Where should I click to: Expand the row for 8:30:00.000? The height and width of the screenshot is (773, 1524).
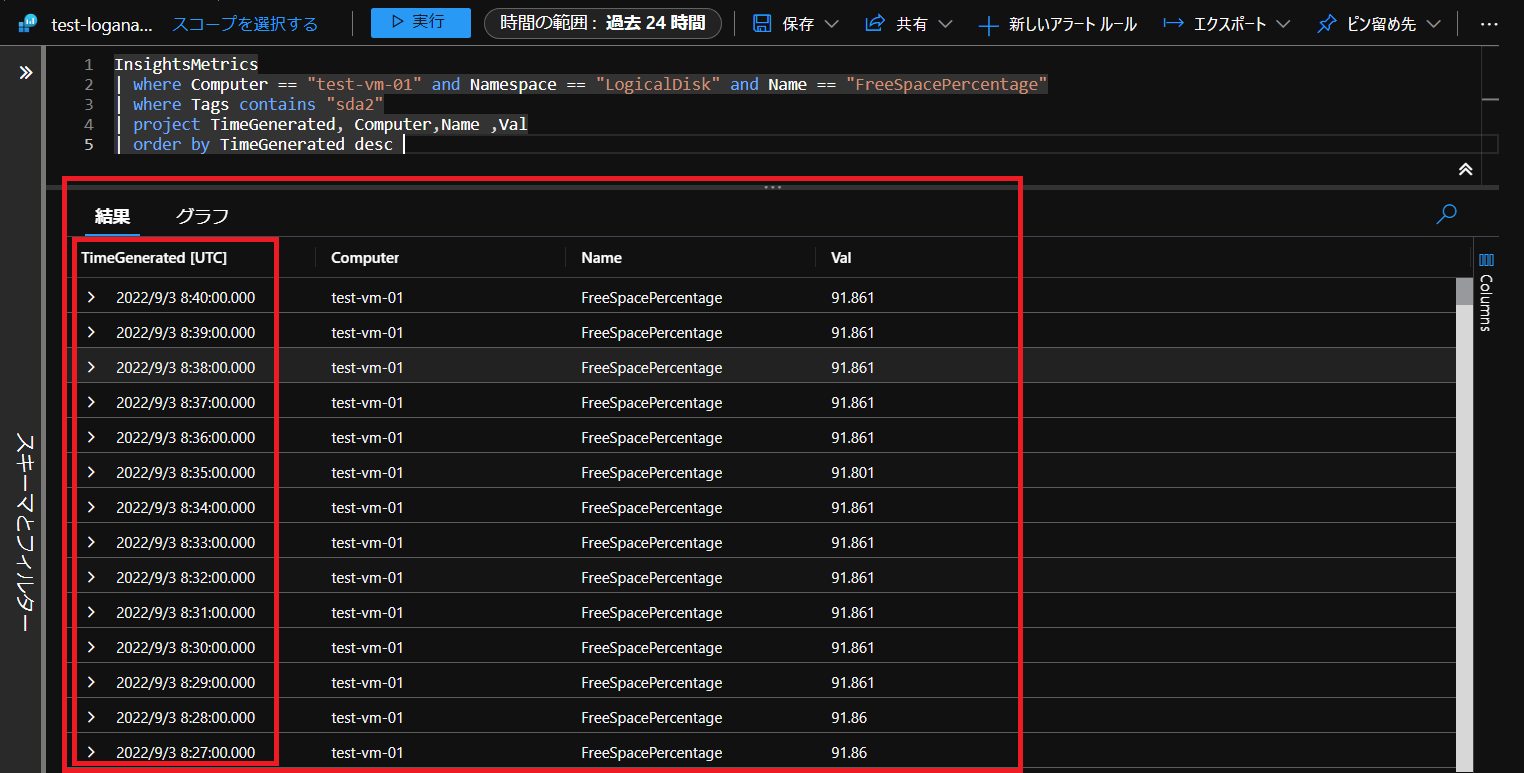[91, 647]
